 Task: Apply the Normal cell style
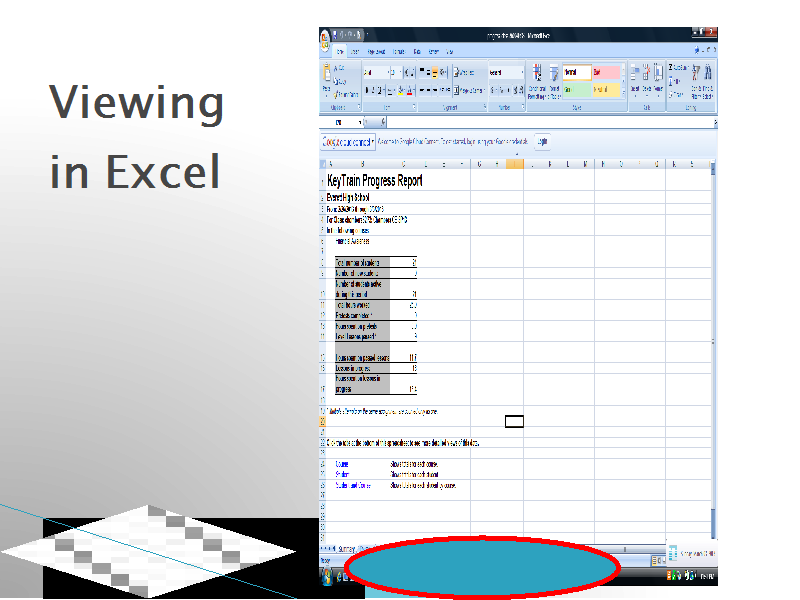(577, 72)
